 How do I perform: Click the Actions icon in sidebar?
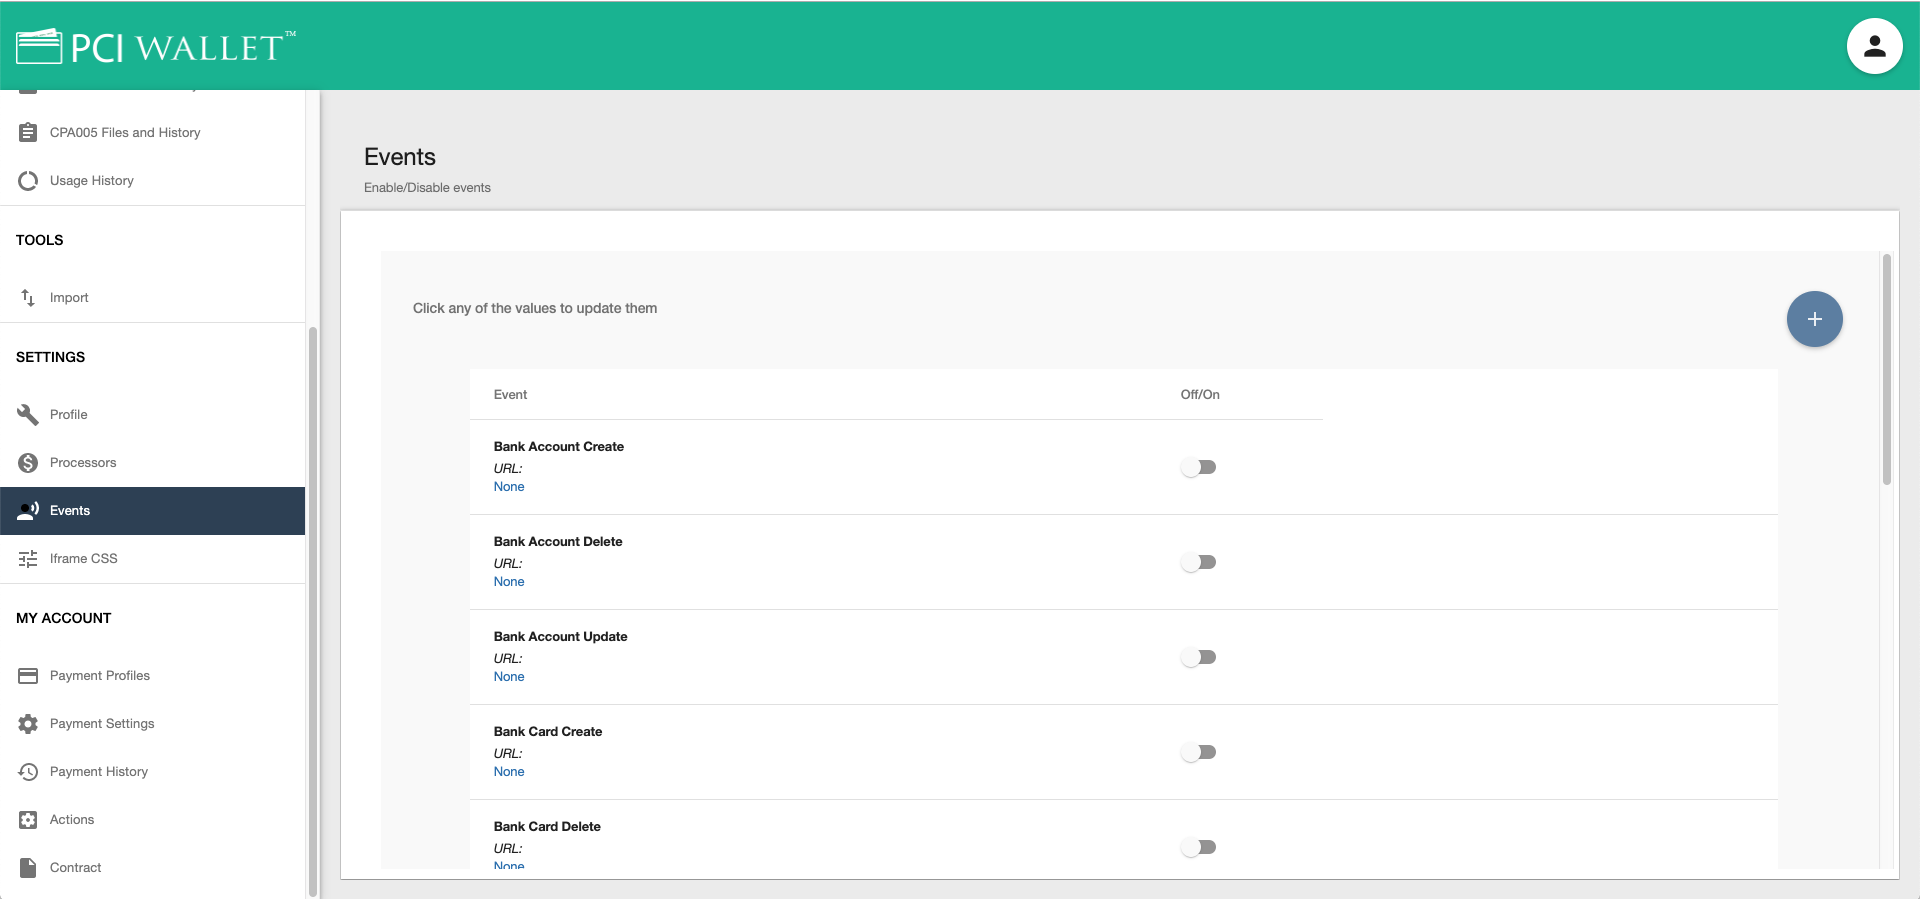click(28, 819)
